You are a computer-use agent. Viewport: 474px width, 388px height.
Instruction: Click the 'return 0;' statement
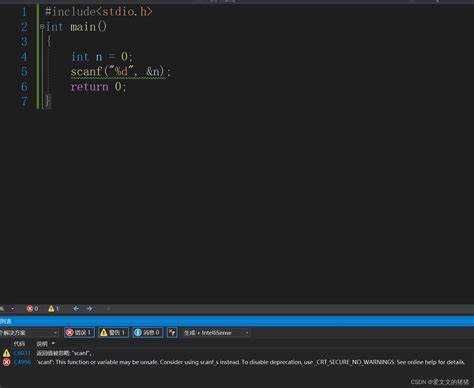coord(98,87)
